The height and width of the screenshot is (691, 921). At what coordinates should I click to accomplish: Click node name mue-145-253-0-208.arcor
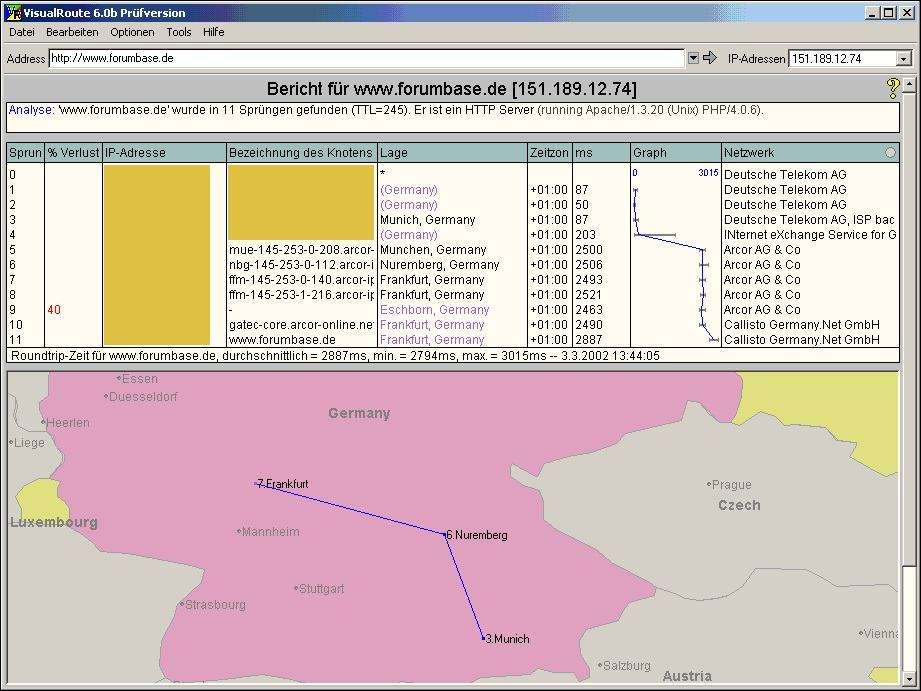coord(301,250)
